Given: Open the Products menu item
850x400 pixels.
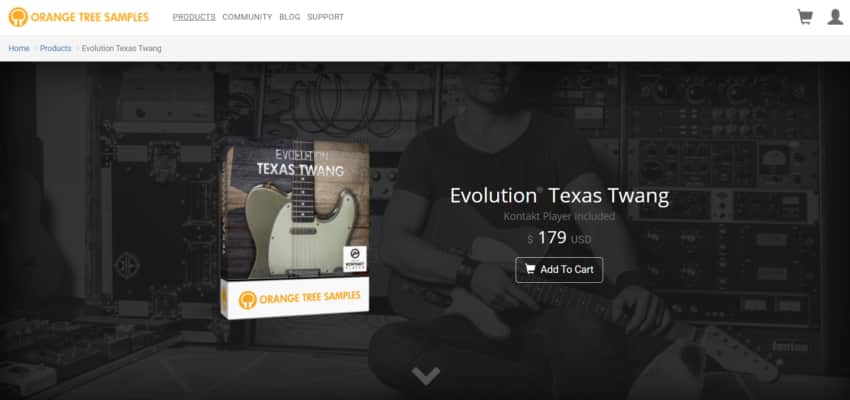Looking at the screenshot, I should click(x=194, y=17).
